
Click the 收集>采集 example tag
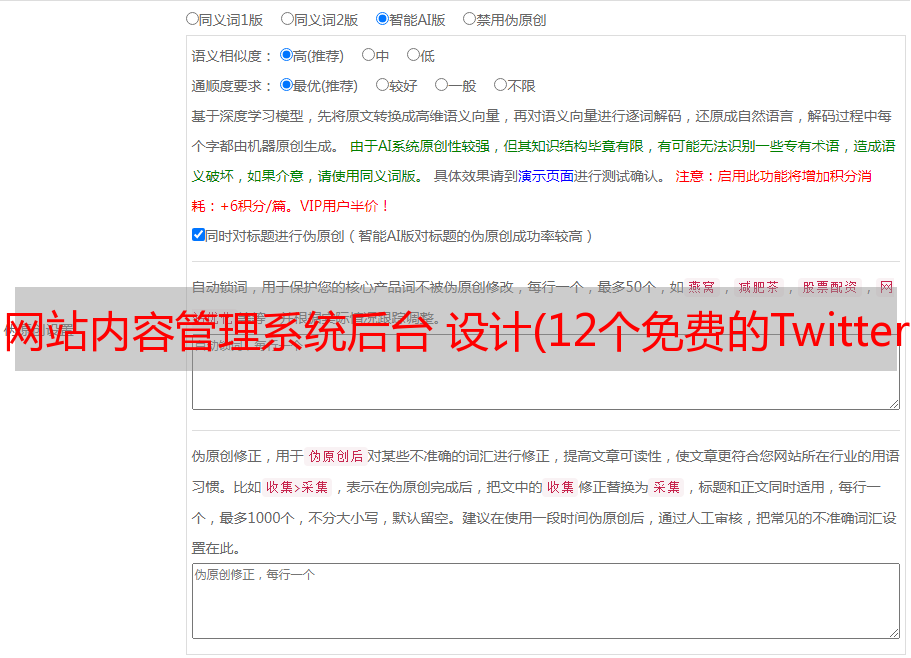point(297,487)
